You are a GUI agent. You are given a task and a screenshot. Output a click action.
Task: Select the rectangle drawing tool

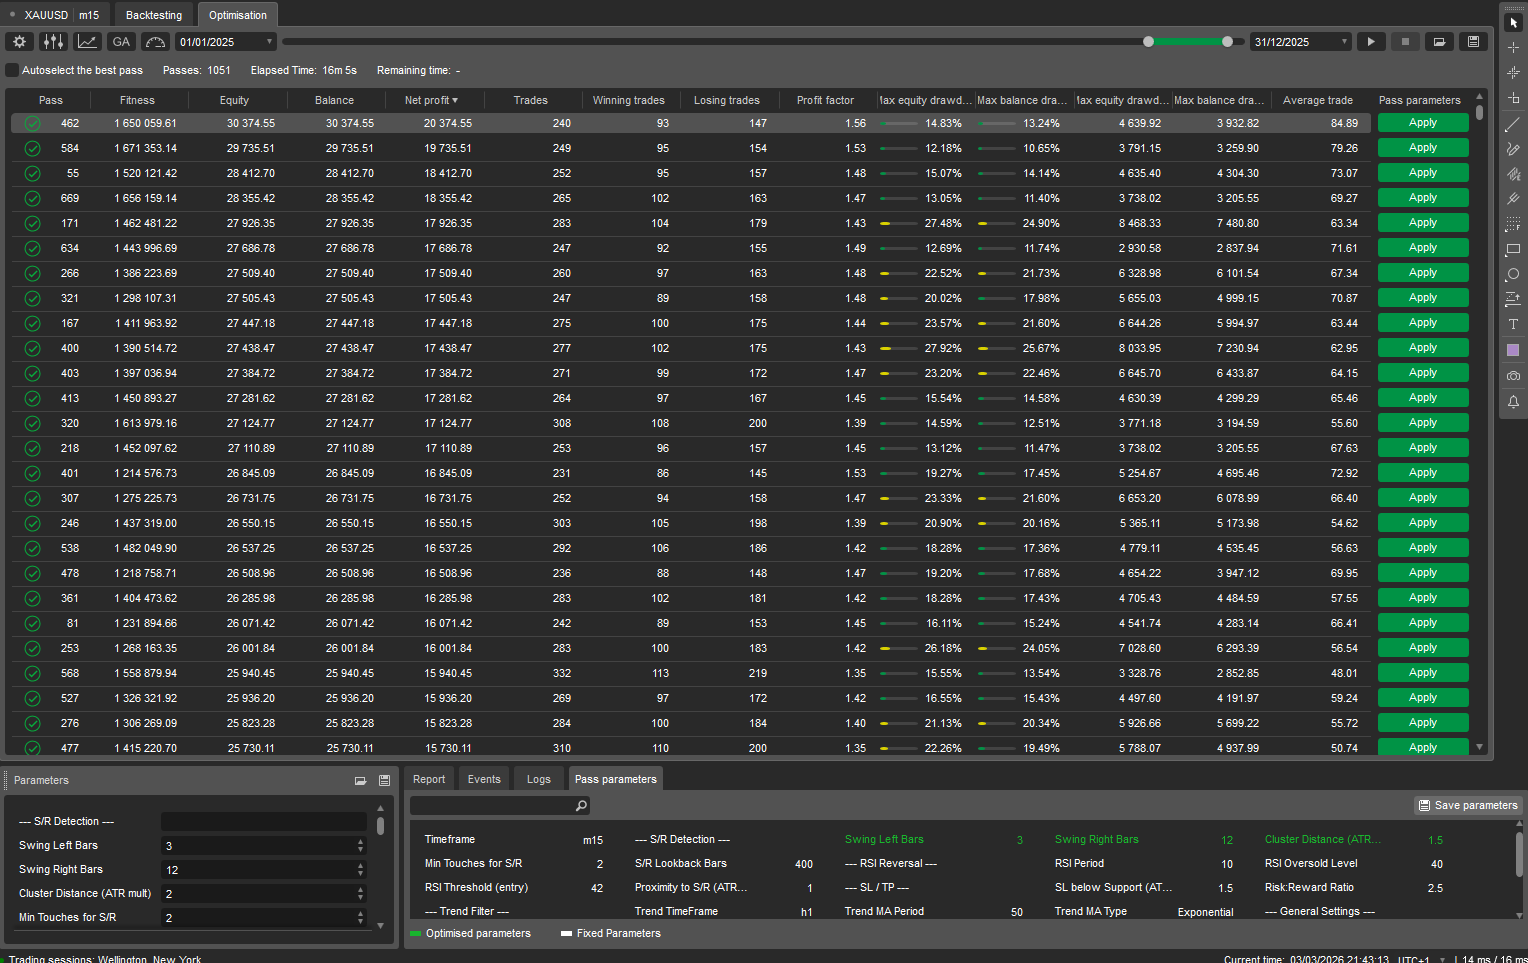[x=1513, y=249]
